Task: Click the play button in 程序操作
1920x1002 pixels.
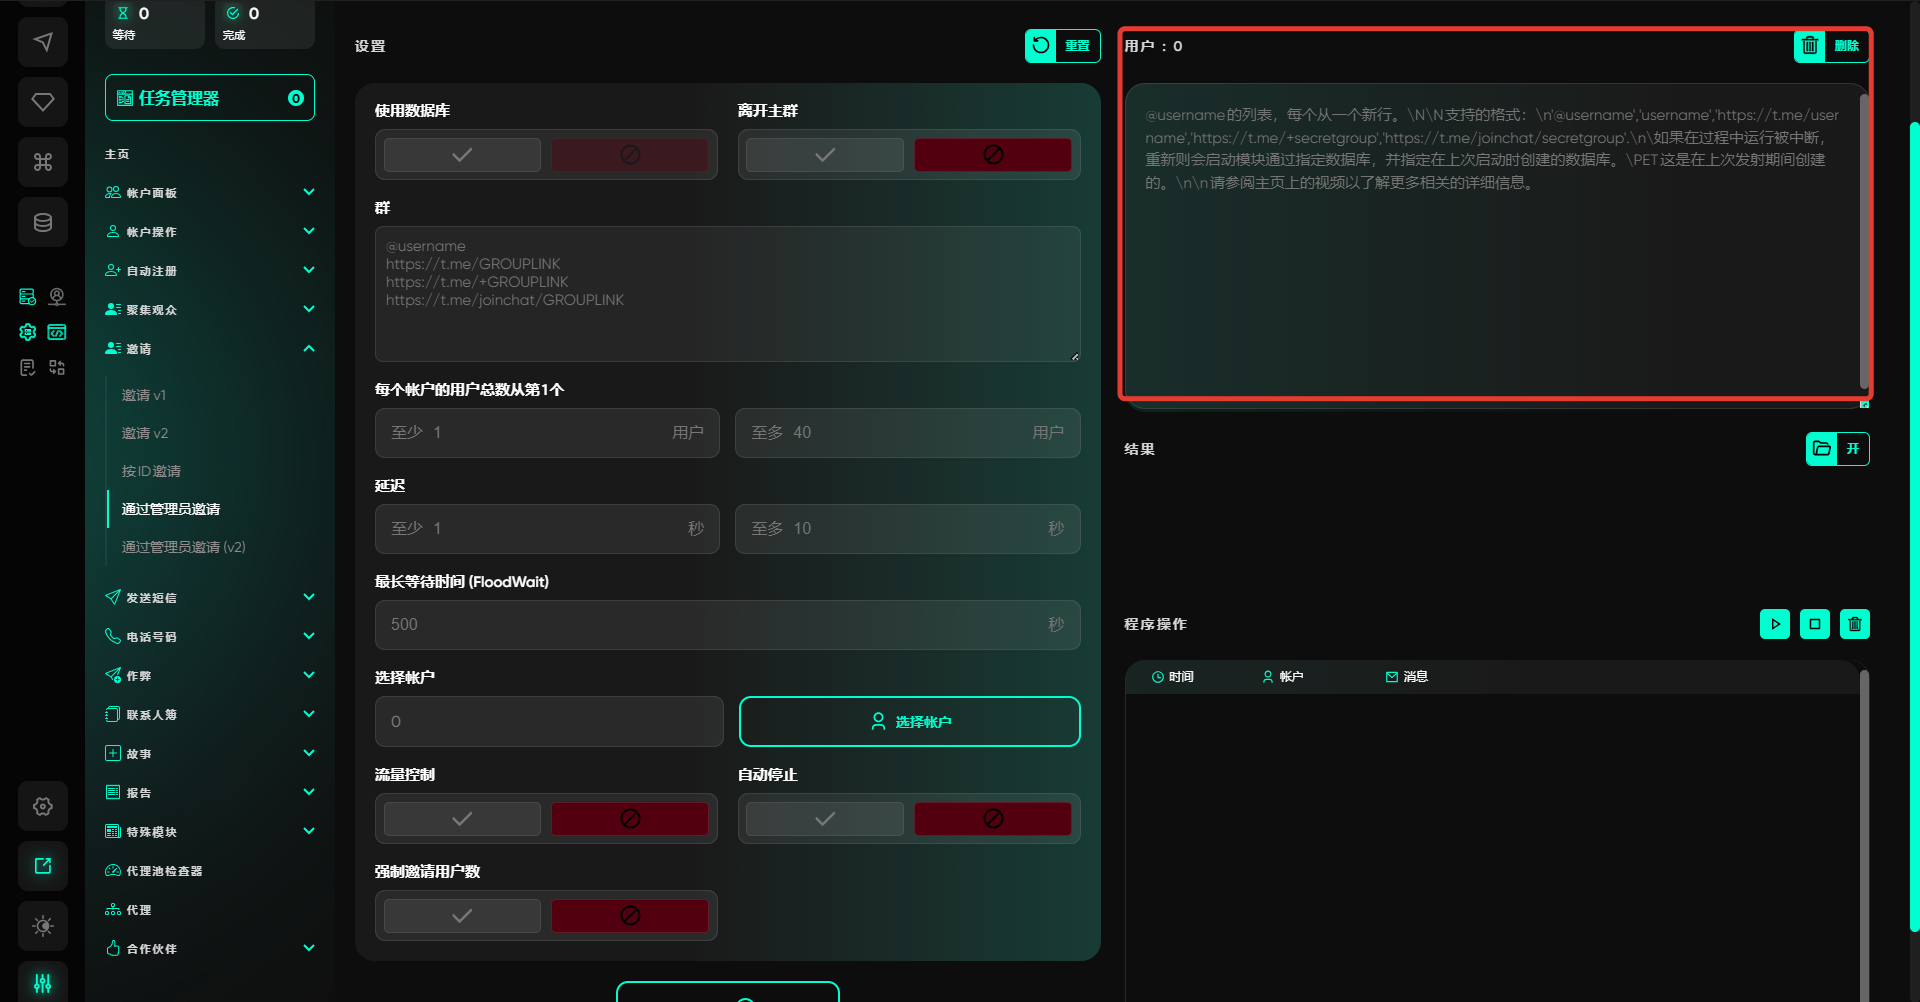Action: pyautogui.click(x=1774, y=624)
